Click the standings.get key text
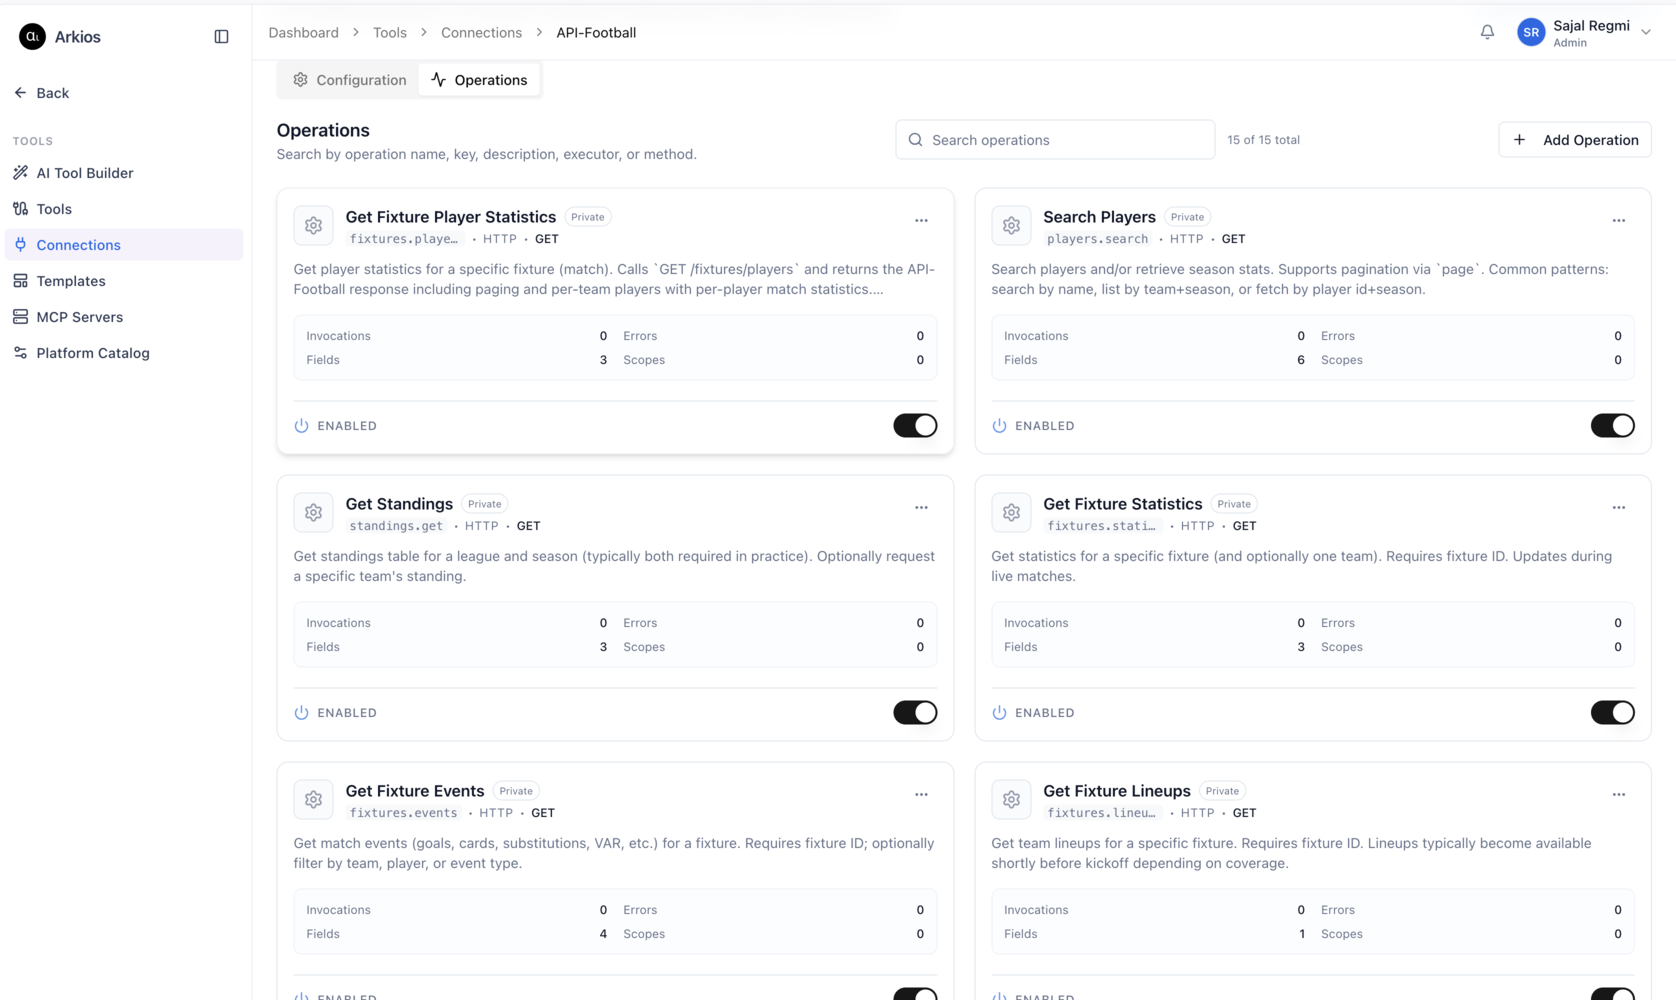 396,526
